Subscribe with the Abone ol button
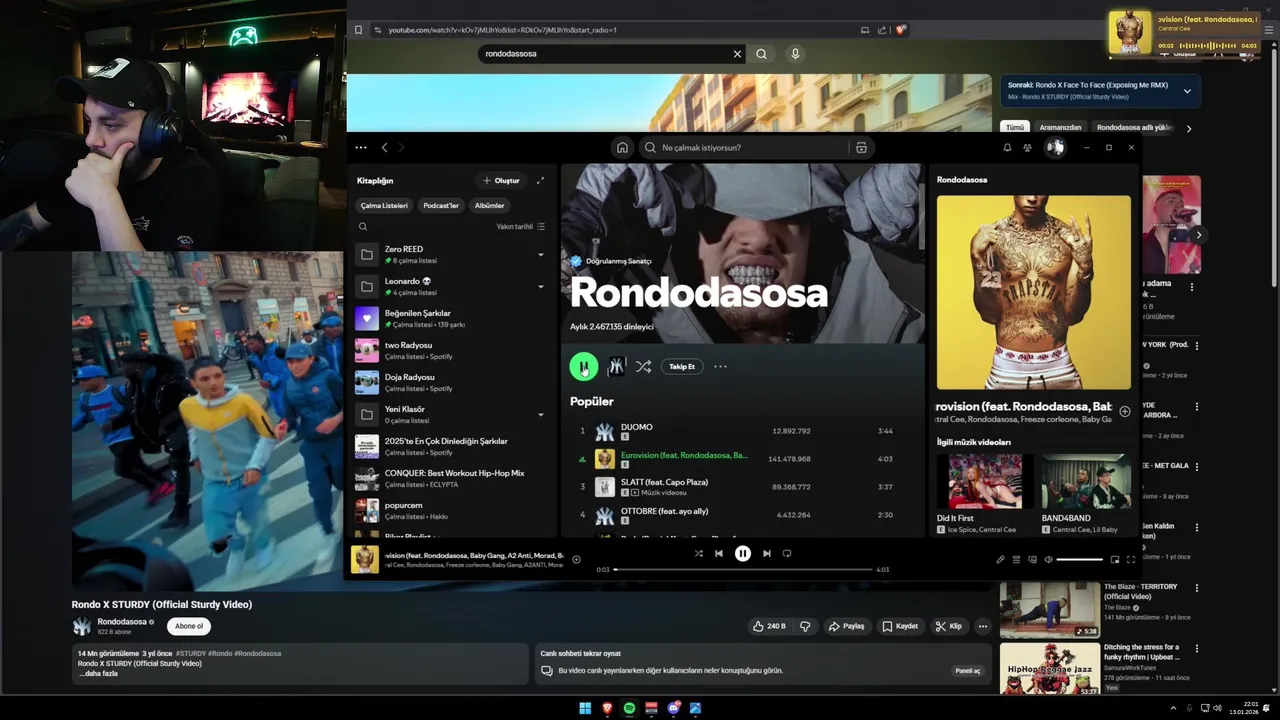Viewport: 1280px width, 720px height. [189, 626]
